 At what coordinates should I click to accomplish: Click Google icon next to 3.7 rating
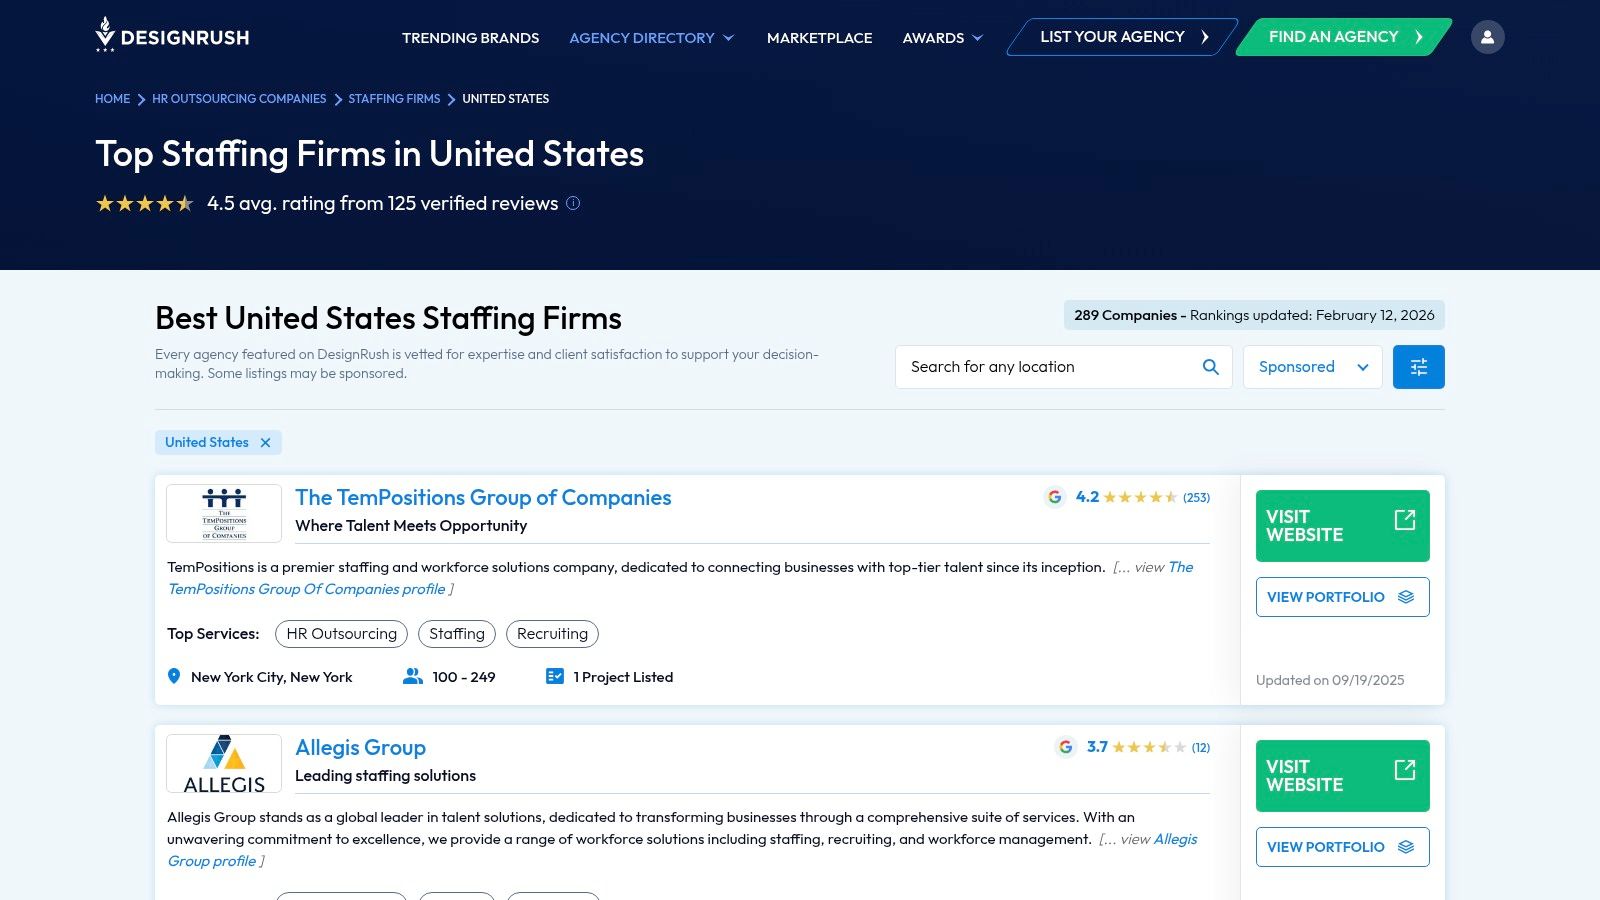click(1065, 747)
